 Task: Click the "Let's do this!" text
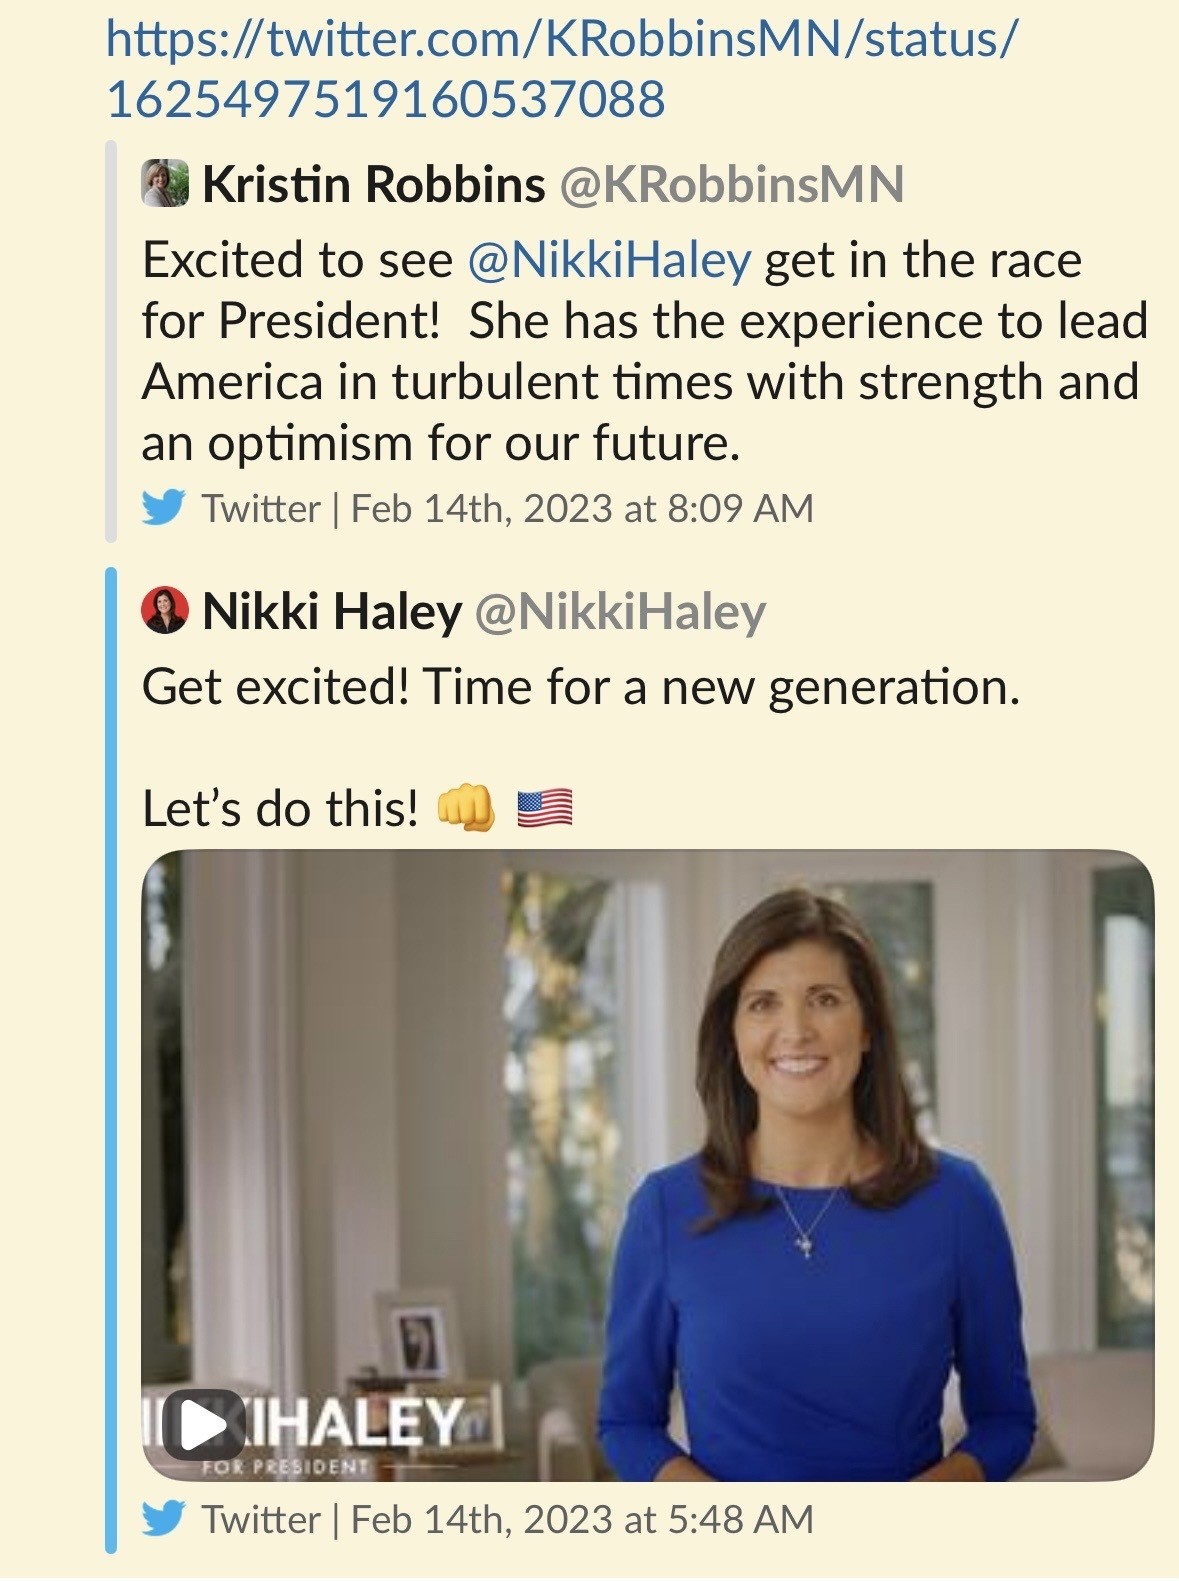(280, 809)
